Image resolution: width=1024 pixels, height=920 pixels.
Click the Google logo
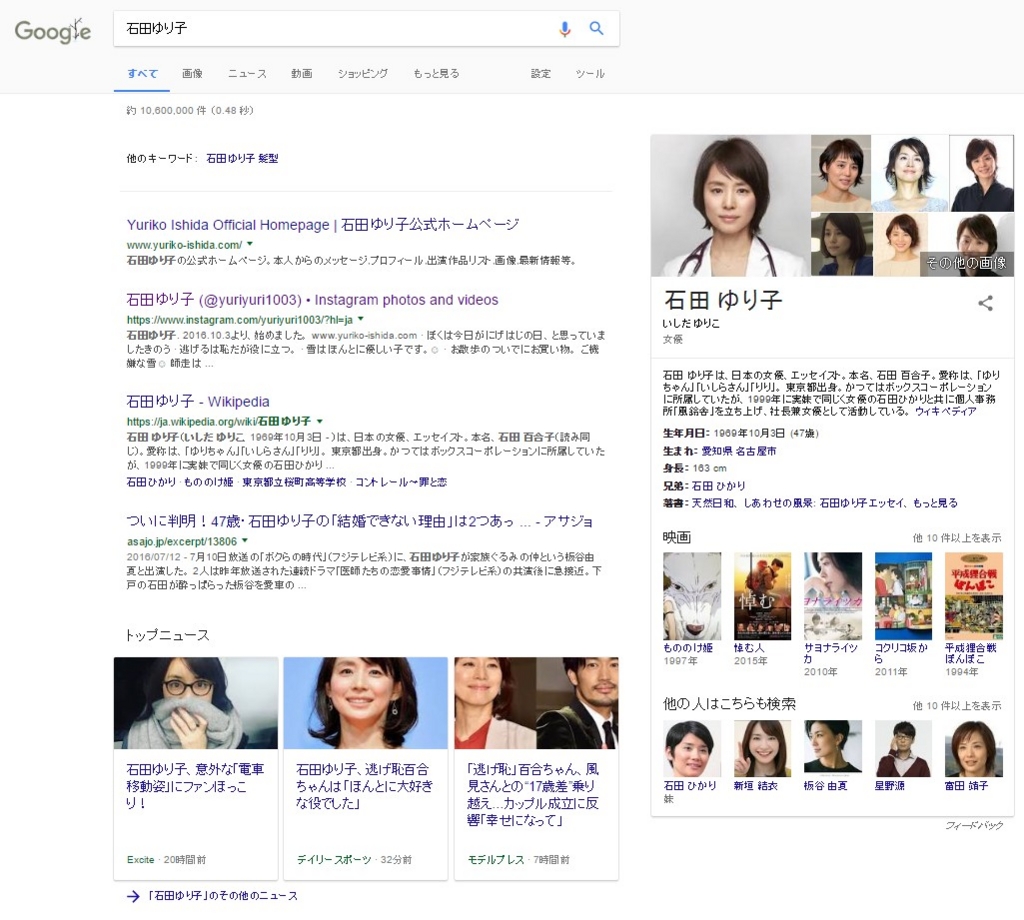(52, 31)
